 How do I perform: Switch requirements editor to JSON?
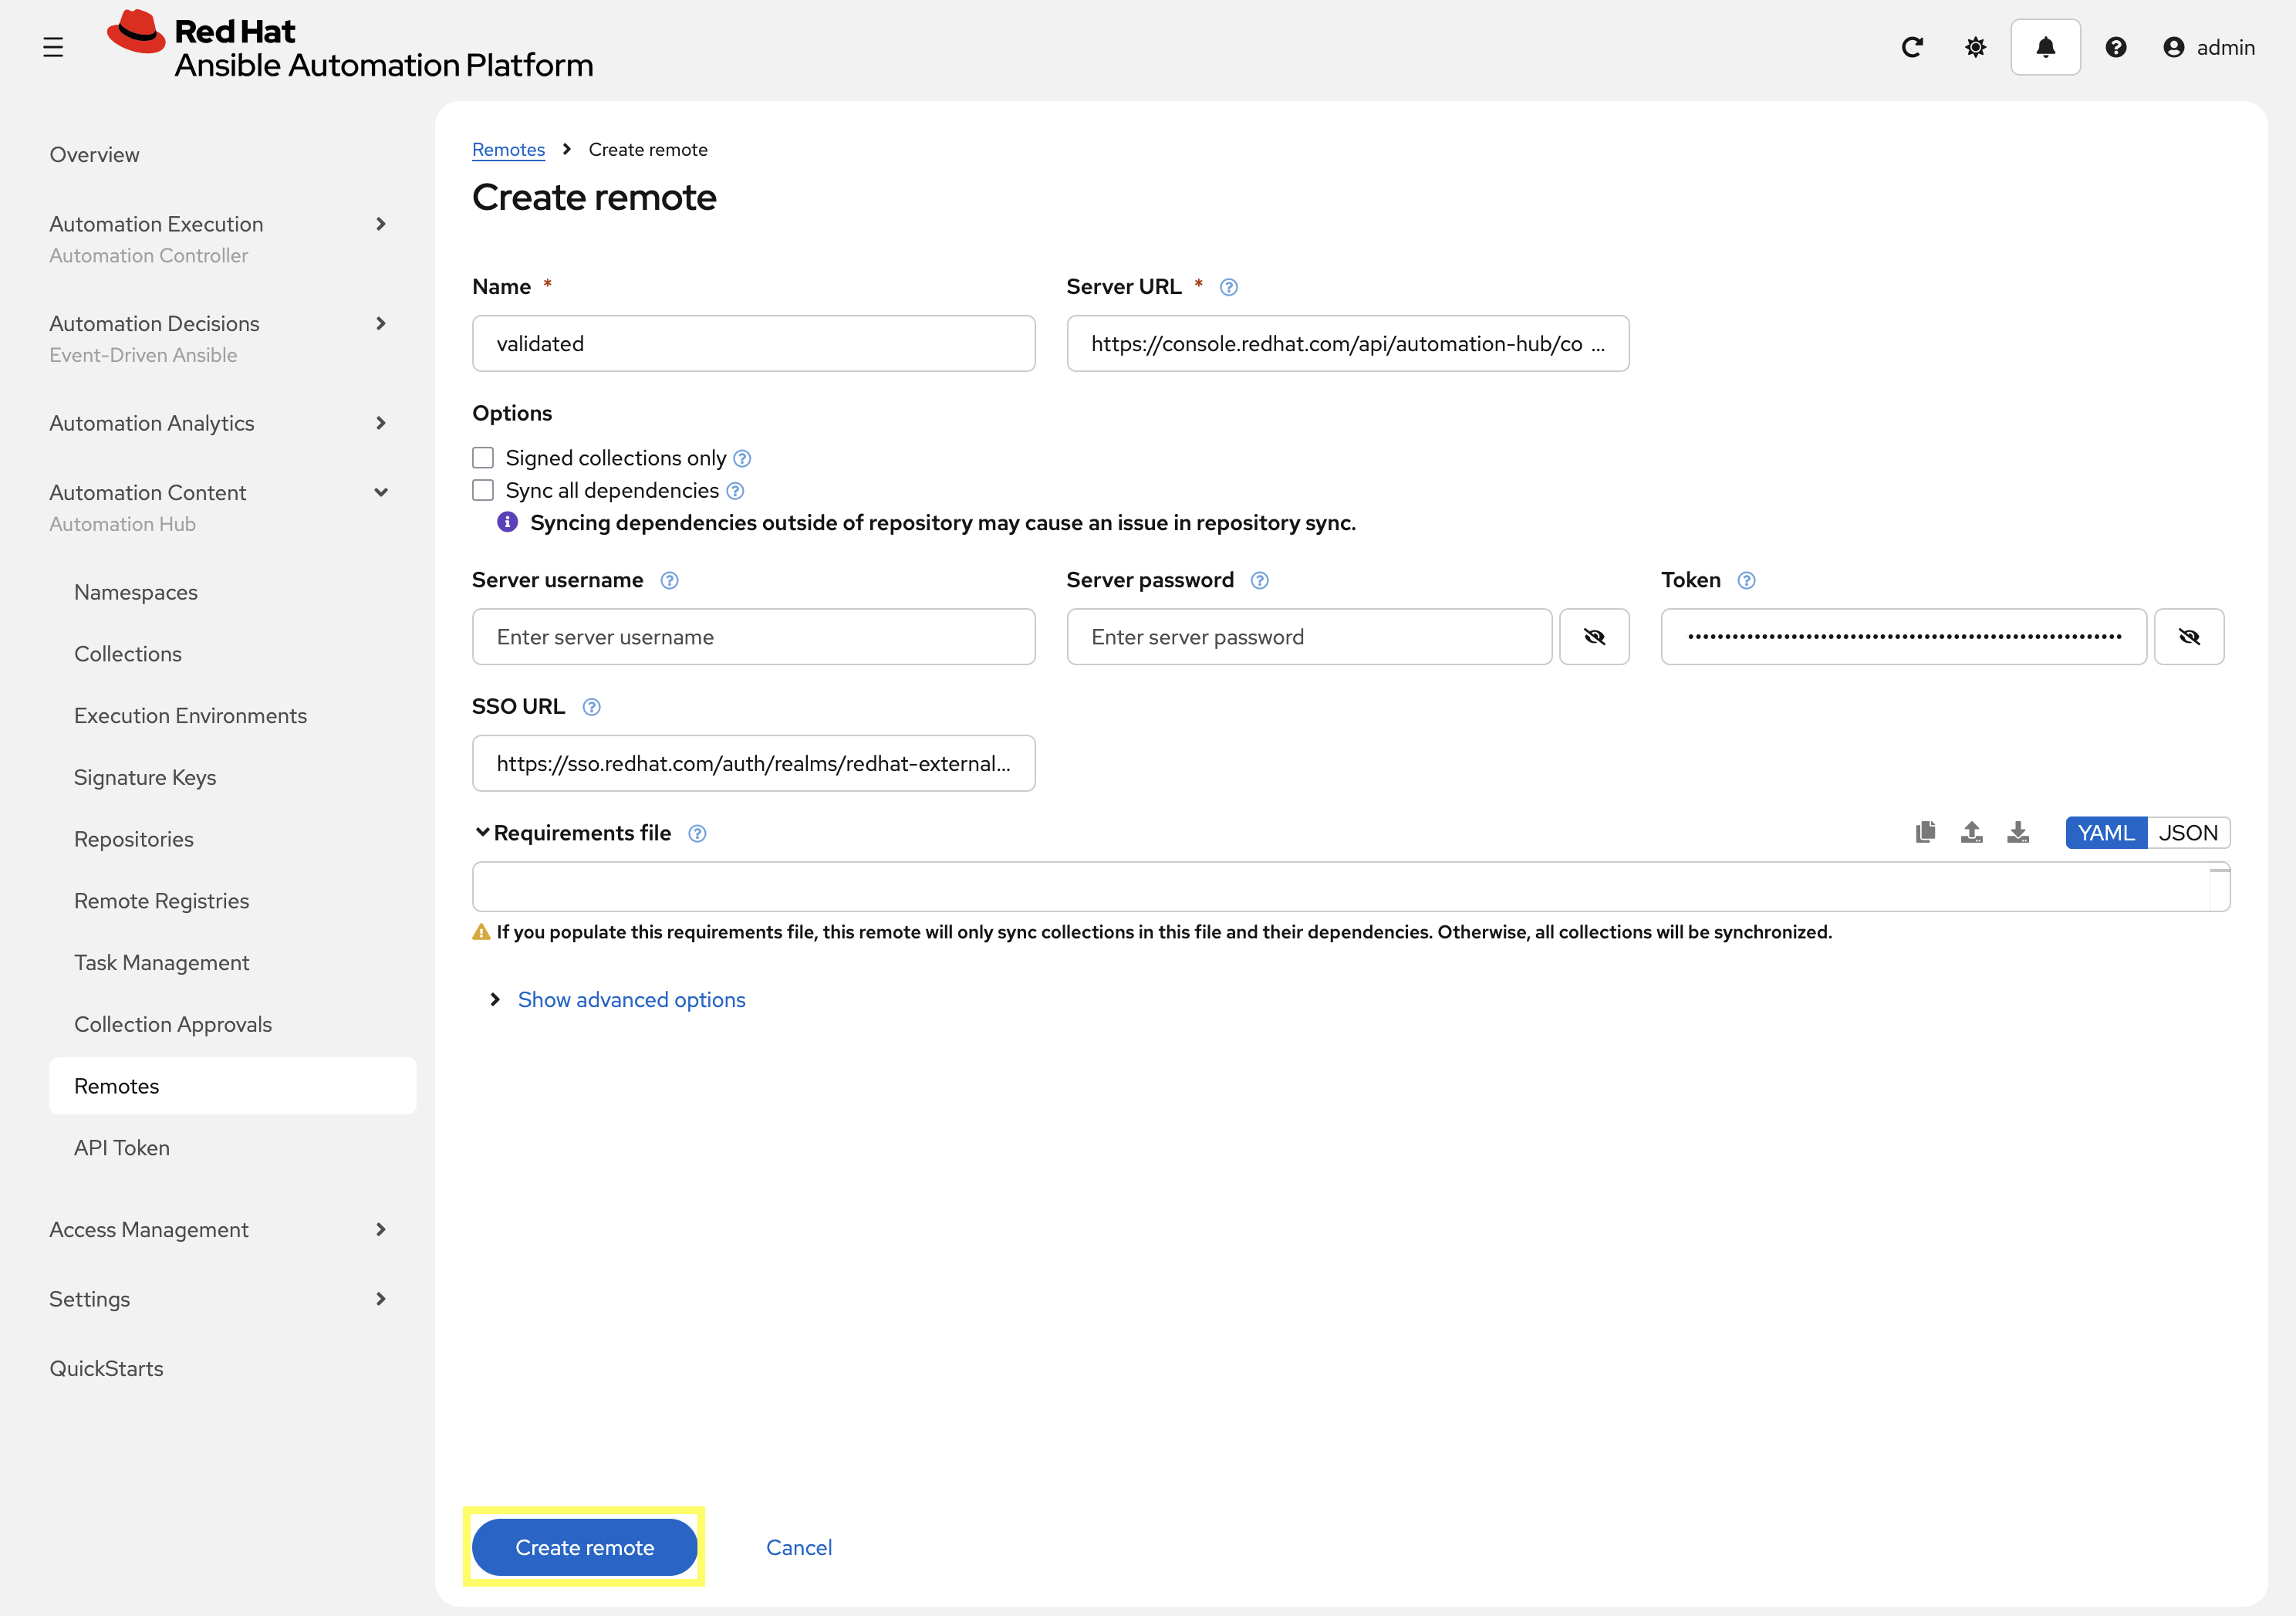coord(2187,832)
